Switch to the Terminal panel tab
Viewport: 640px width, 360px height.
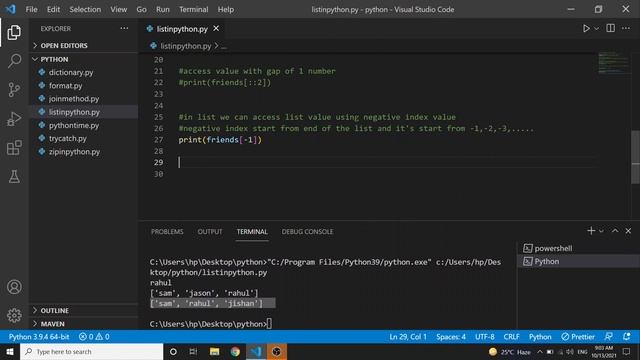252,231
